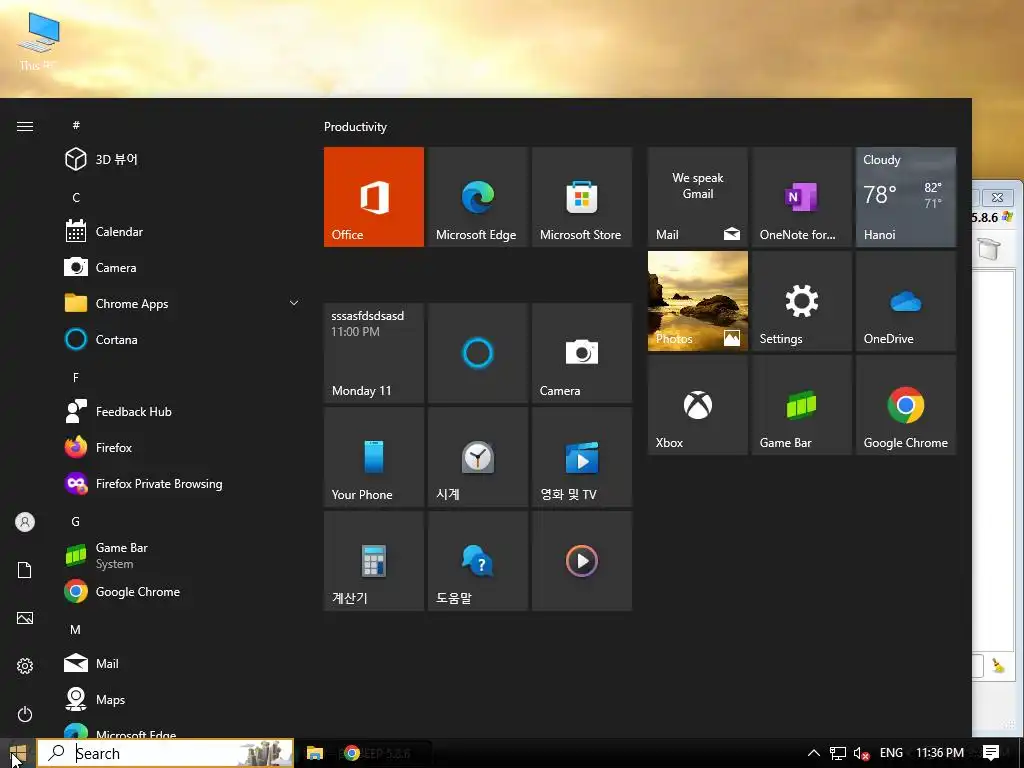The width and height of the screenshot is (1024, 768).
Task: Open OneNote tile
Action: [x=801, y=197]
